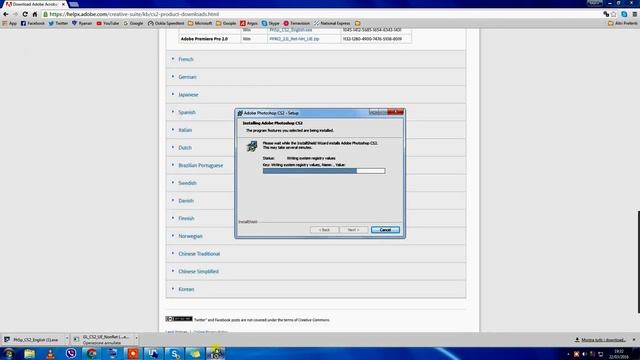Switch to Chrome in the taskbar
The image size is (640, 360).
[x=91, y=353]
